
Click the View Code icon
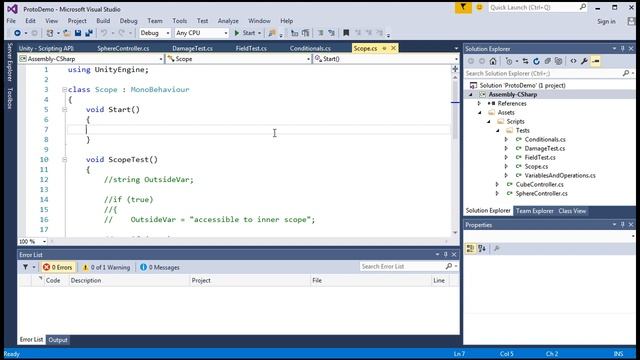(573, 61)
